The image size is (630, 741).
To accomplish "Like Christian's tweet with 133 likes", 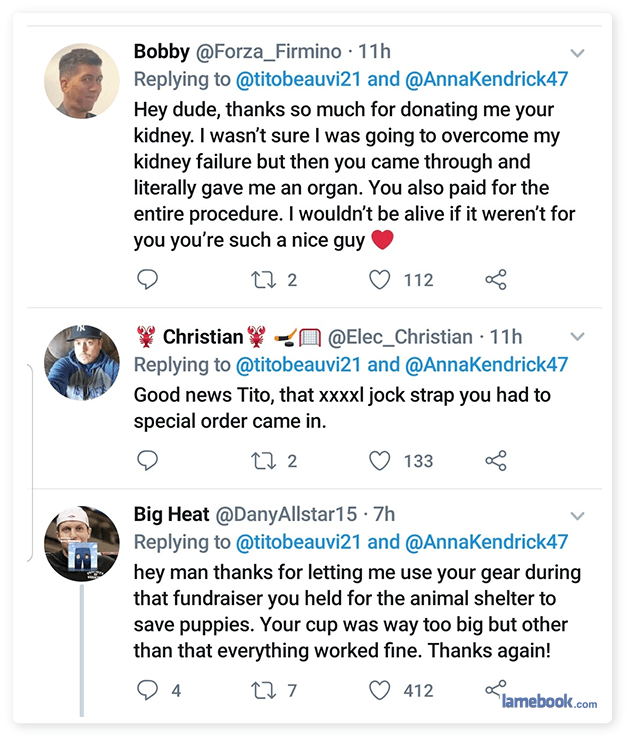I will (380, 460).
